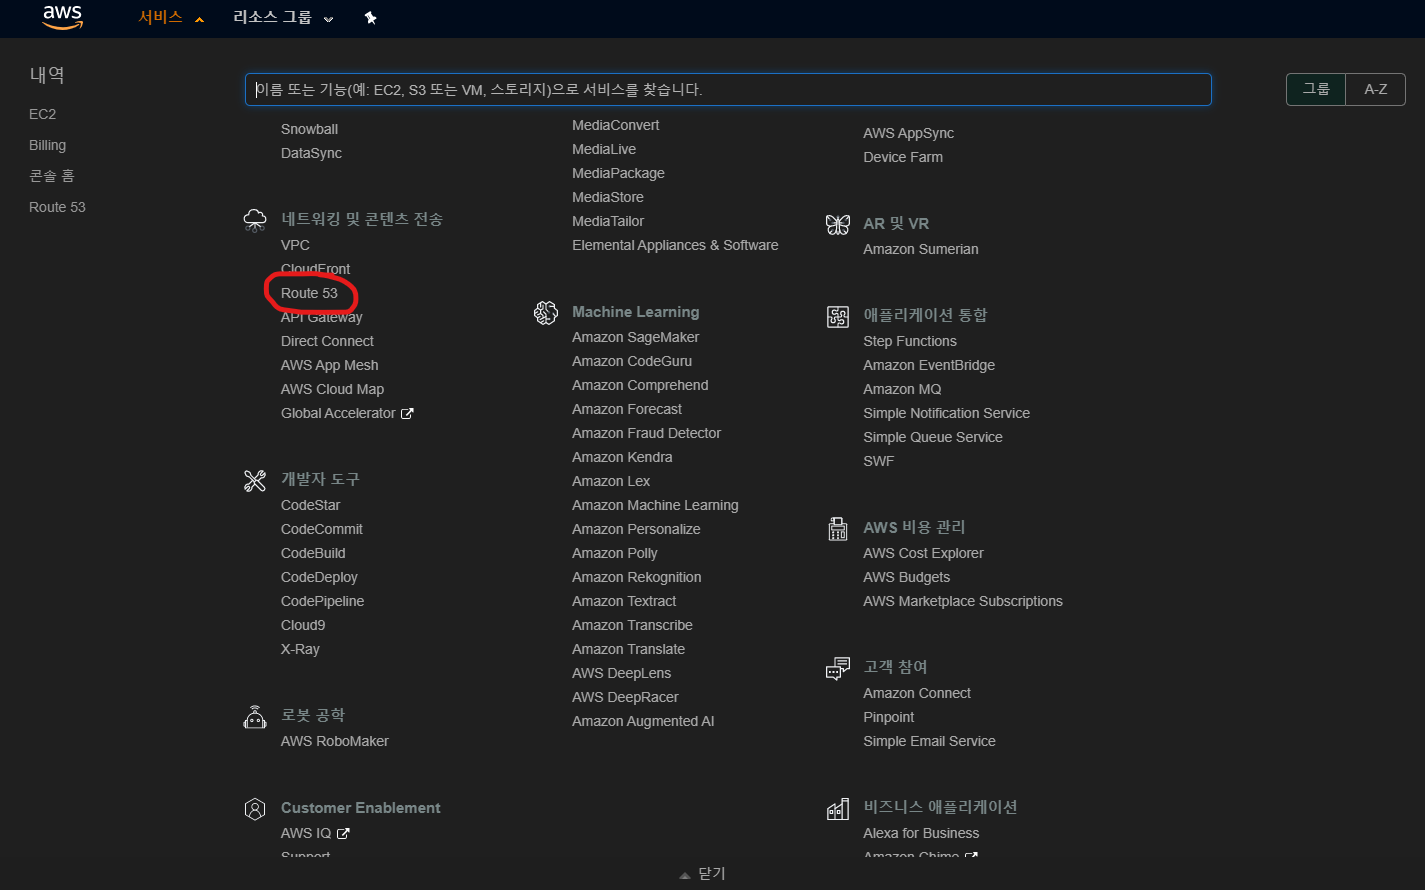Click the AWS Cost Management calculator icon
Viewport: 1425px width, 890px height.
tap(838, 528)
